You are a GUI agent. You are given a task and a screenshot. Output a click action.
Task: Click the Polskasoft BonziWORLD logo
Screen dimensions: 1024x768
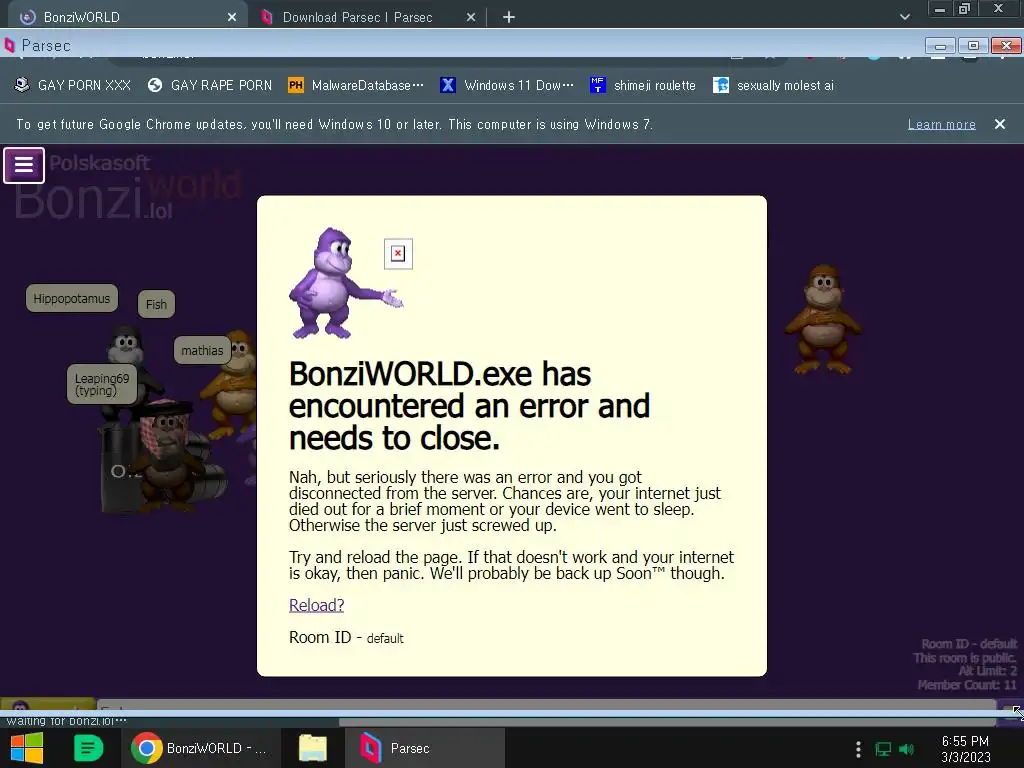tap(128, 187)
